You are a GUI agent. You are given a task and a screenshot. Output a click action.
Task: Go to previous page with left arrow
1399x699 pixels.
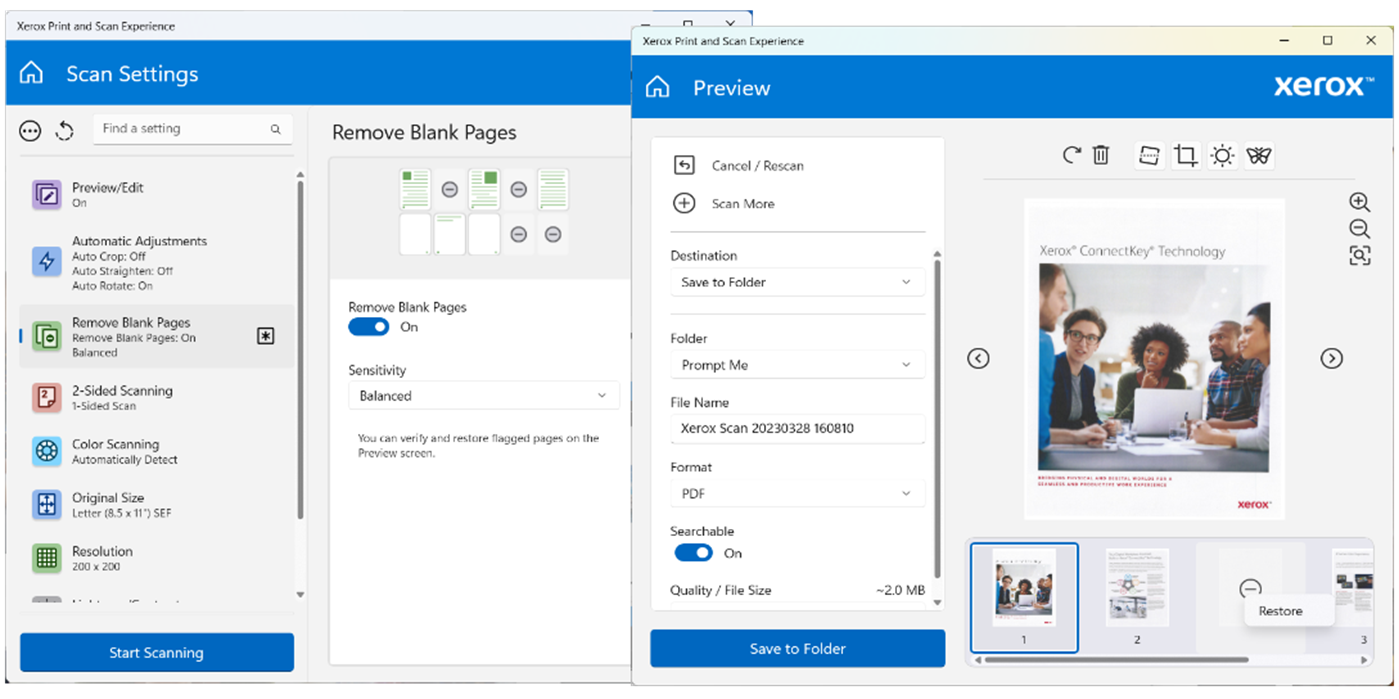click(x=979, y=358)
